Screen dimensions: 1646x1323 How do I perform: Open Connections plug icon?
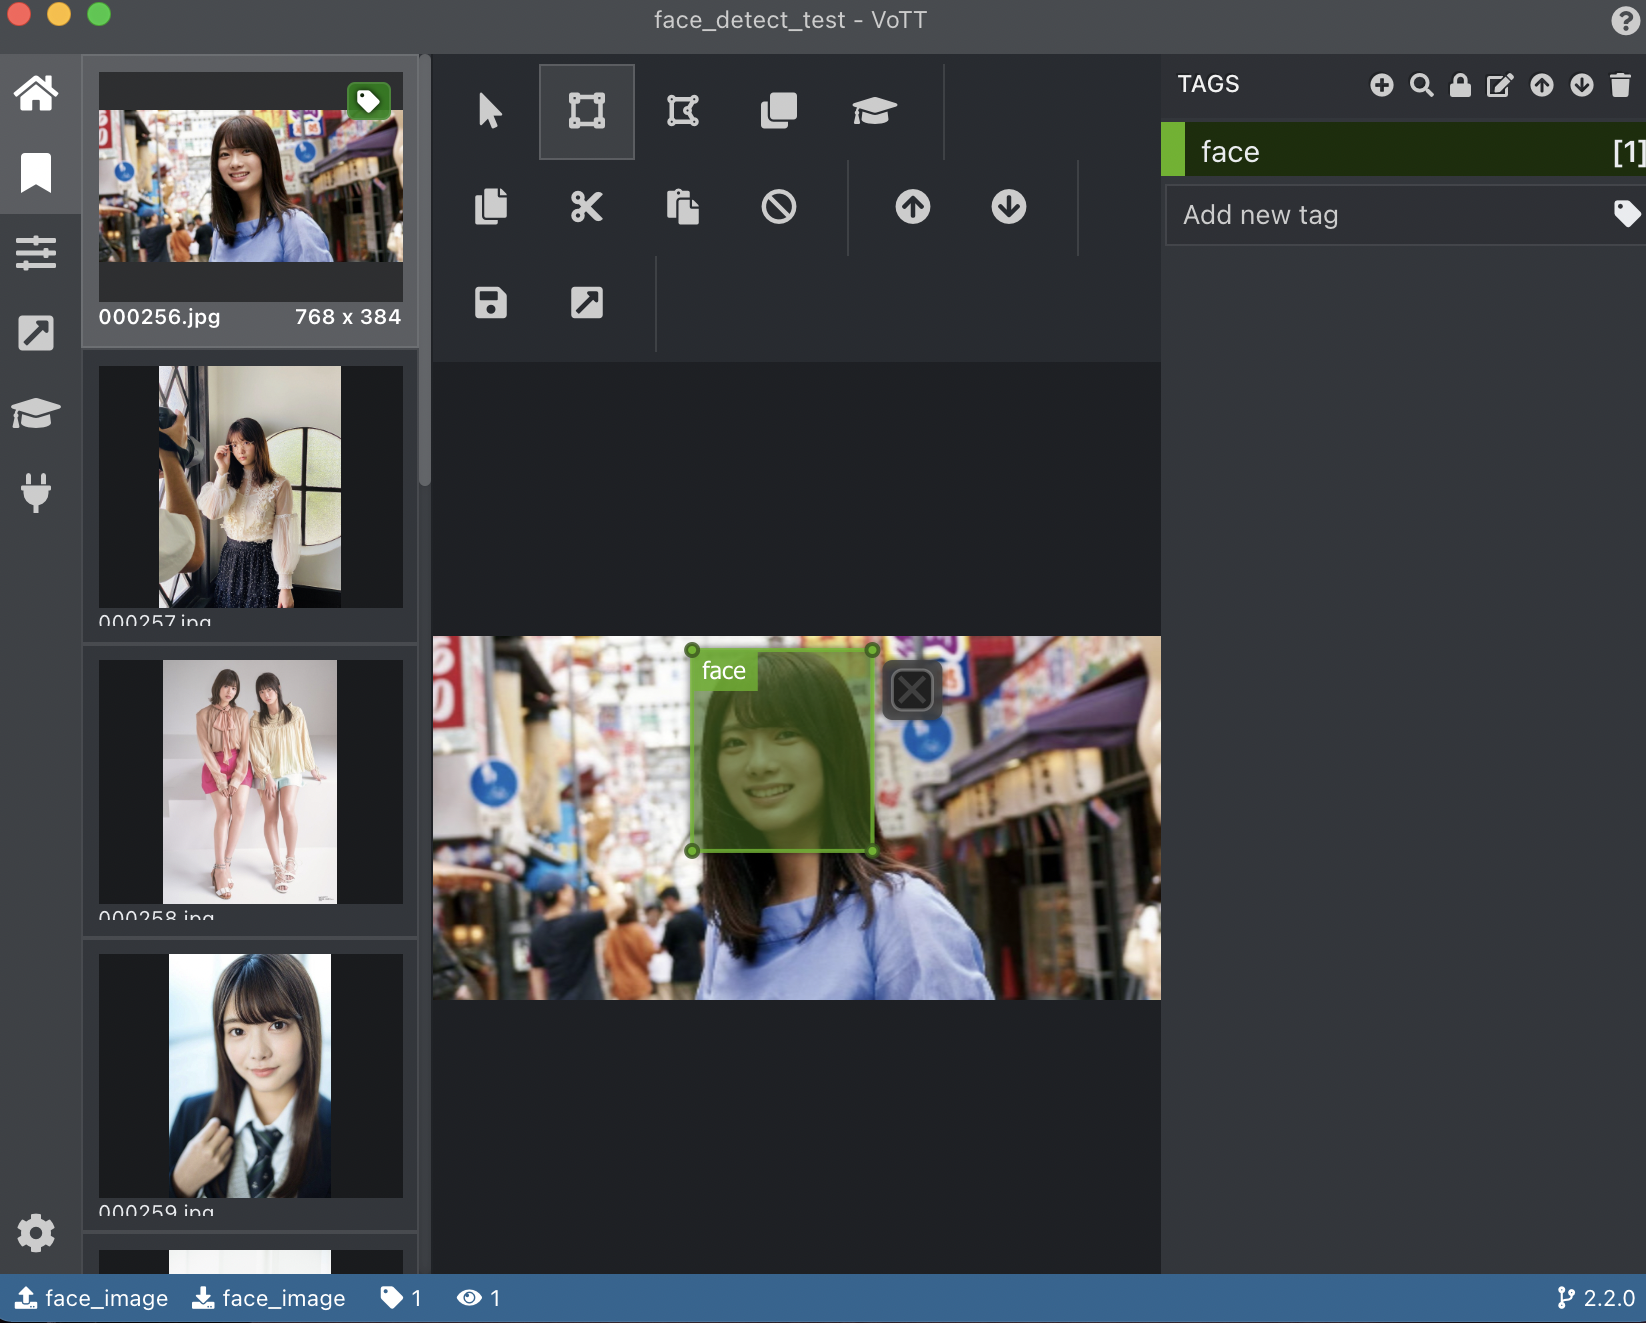point(36,493)
